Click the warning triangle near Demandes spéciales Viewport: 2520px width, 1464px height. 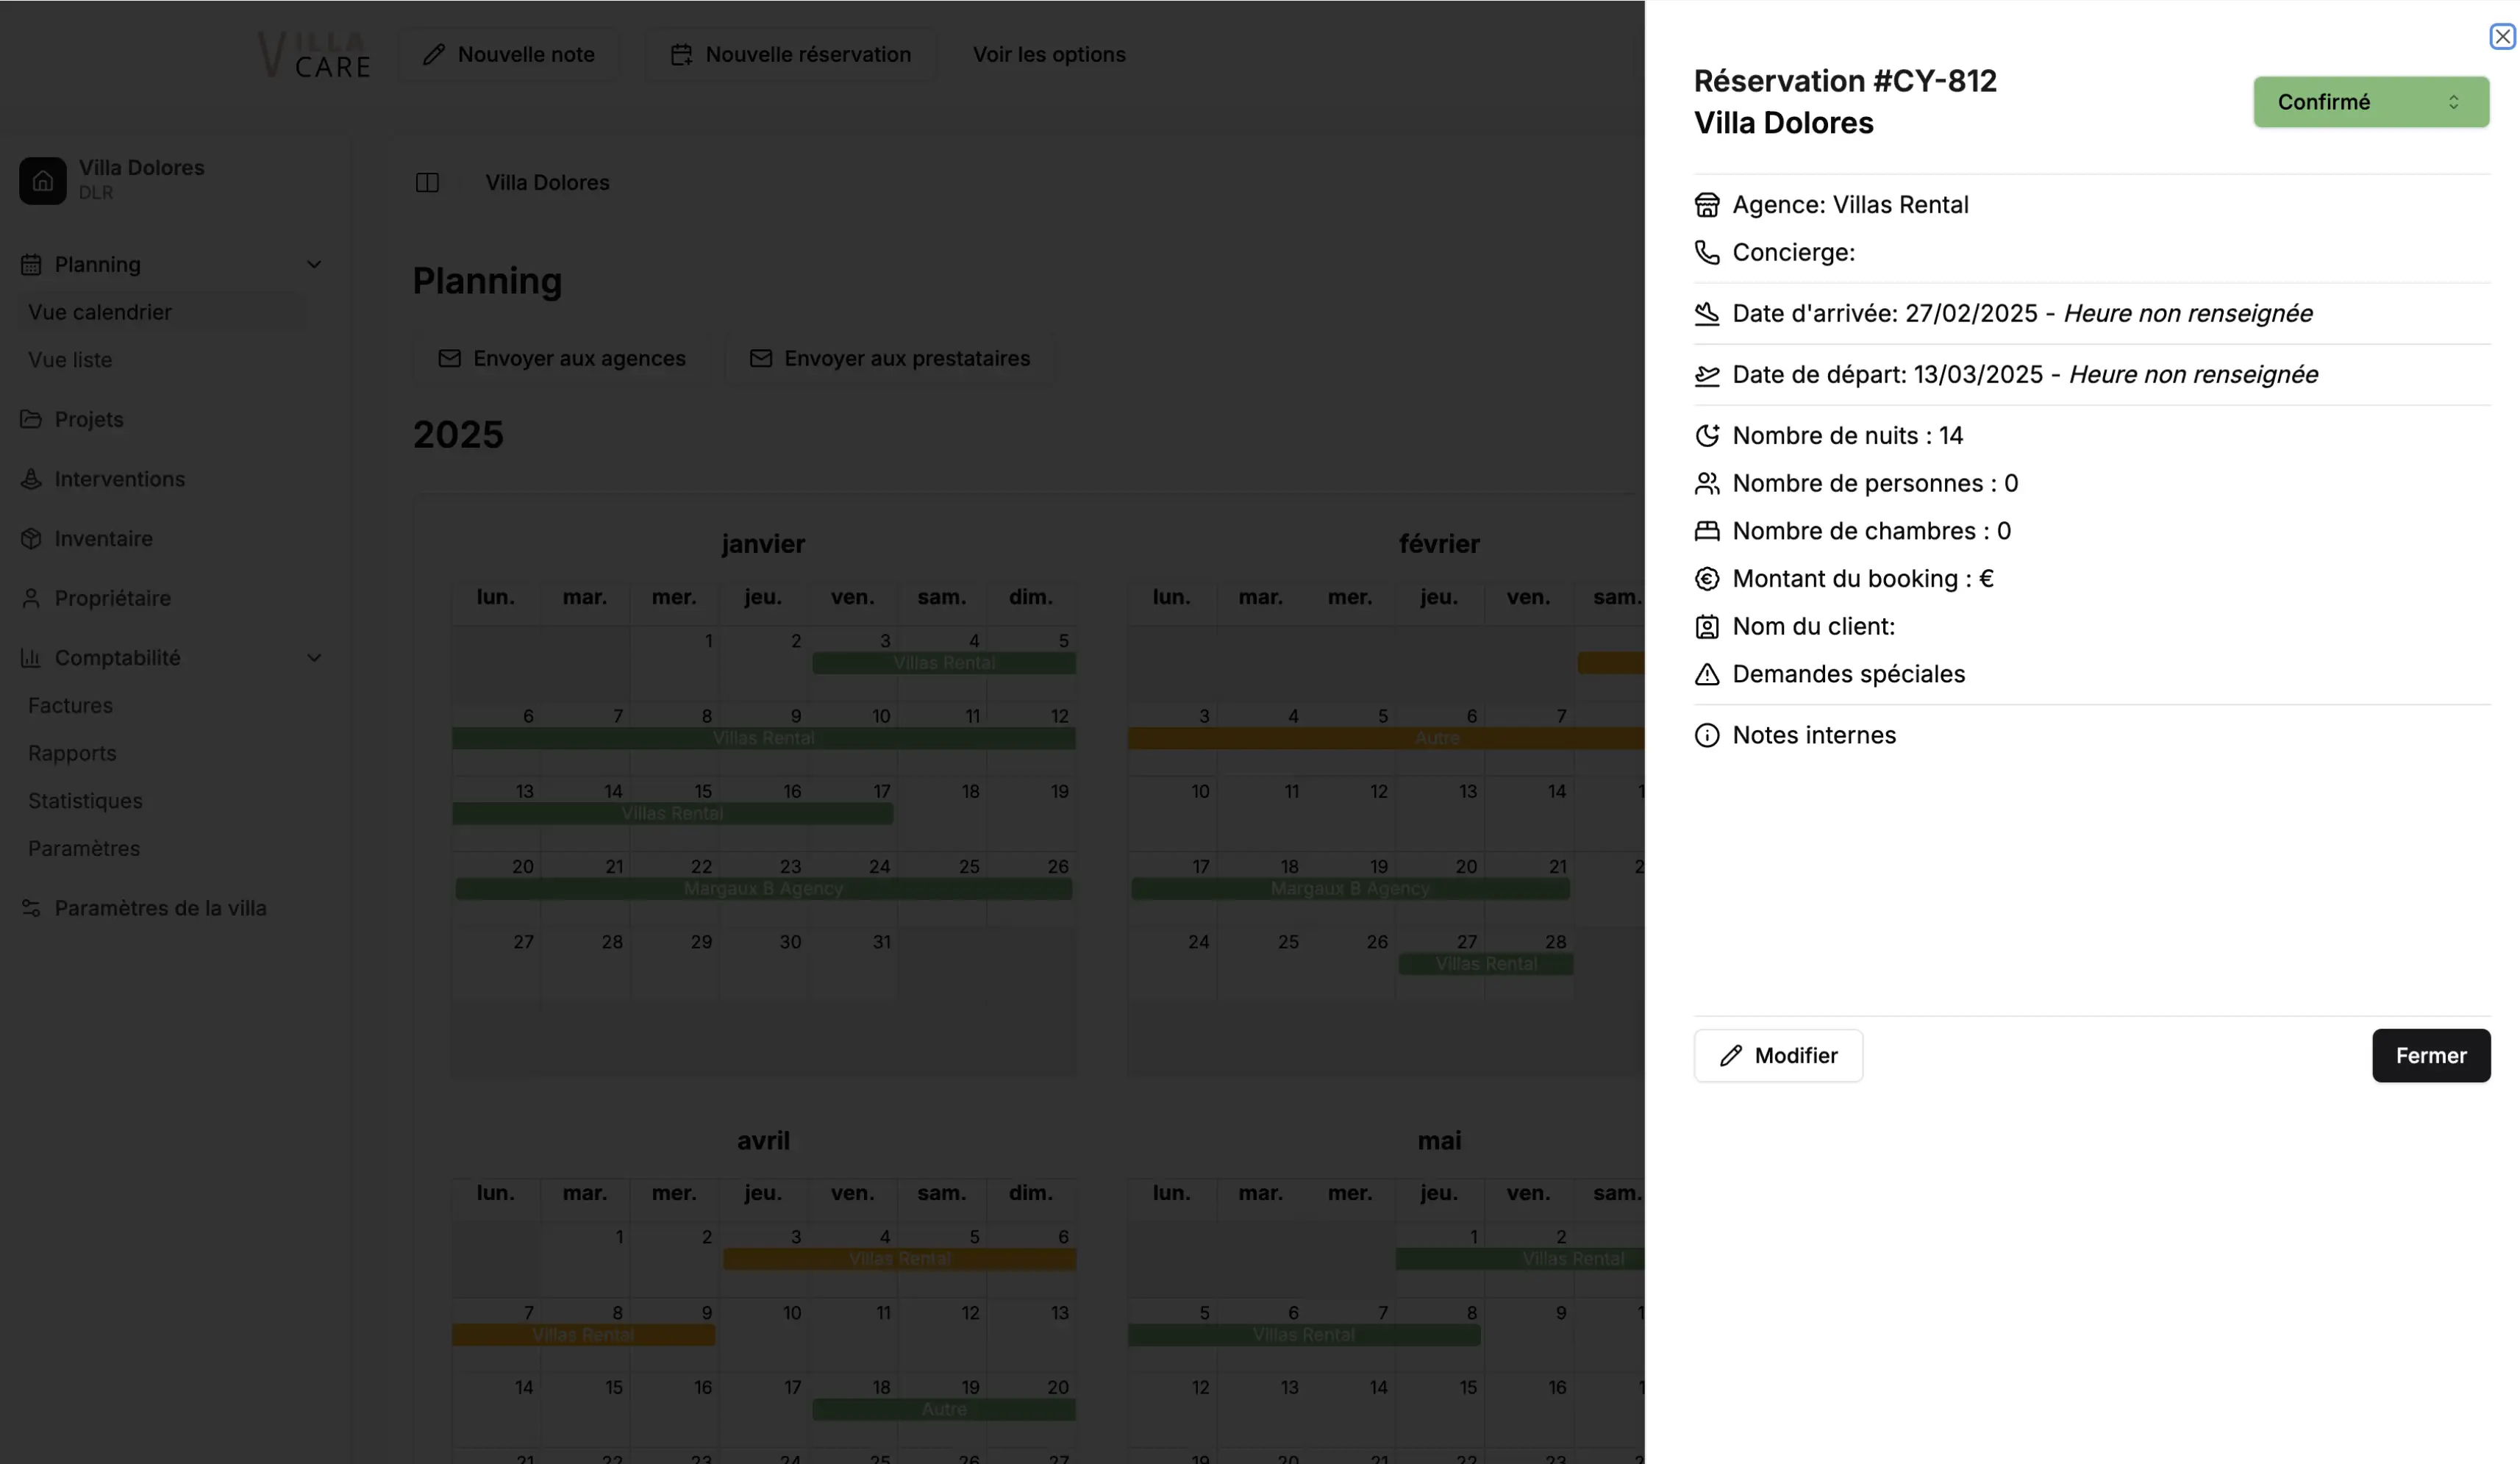[x=1707, y=674]
